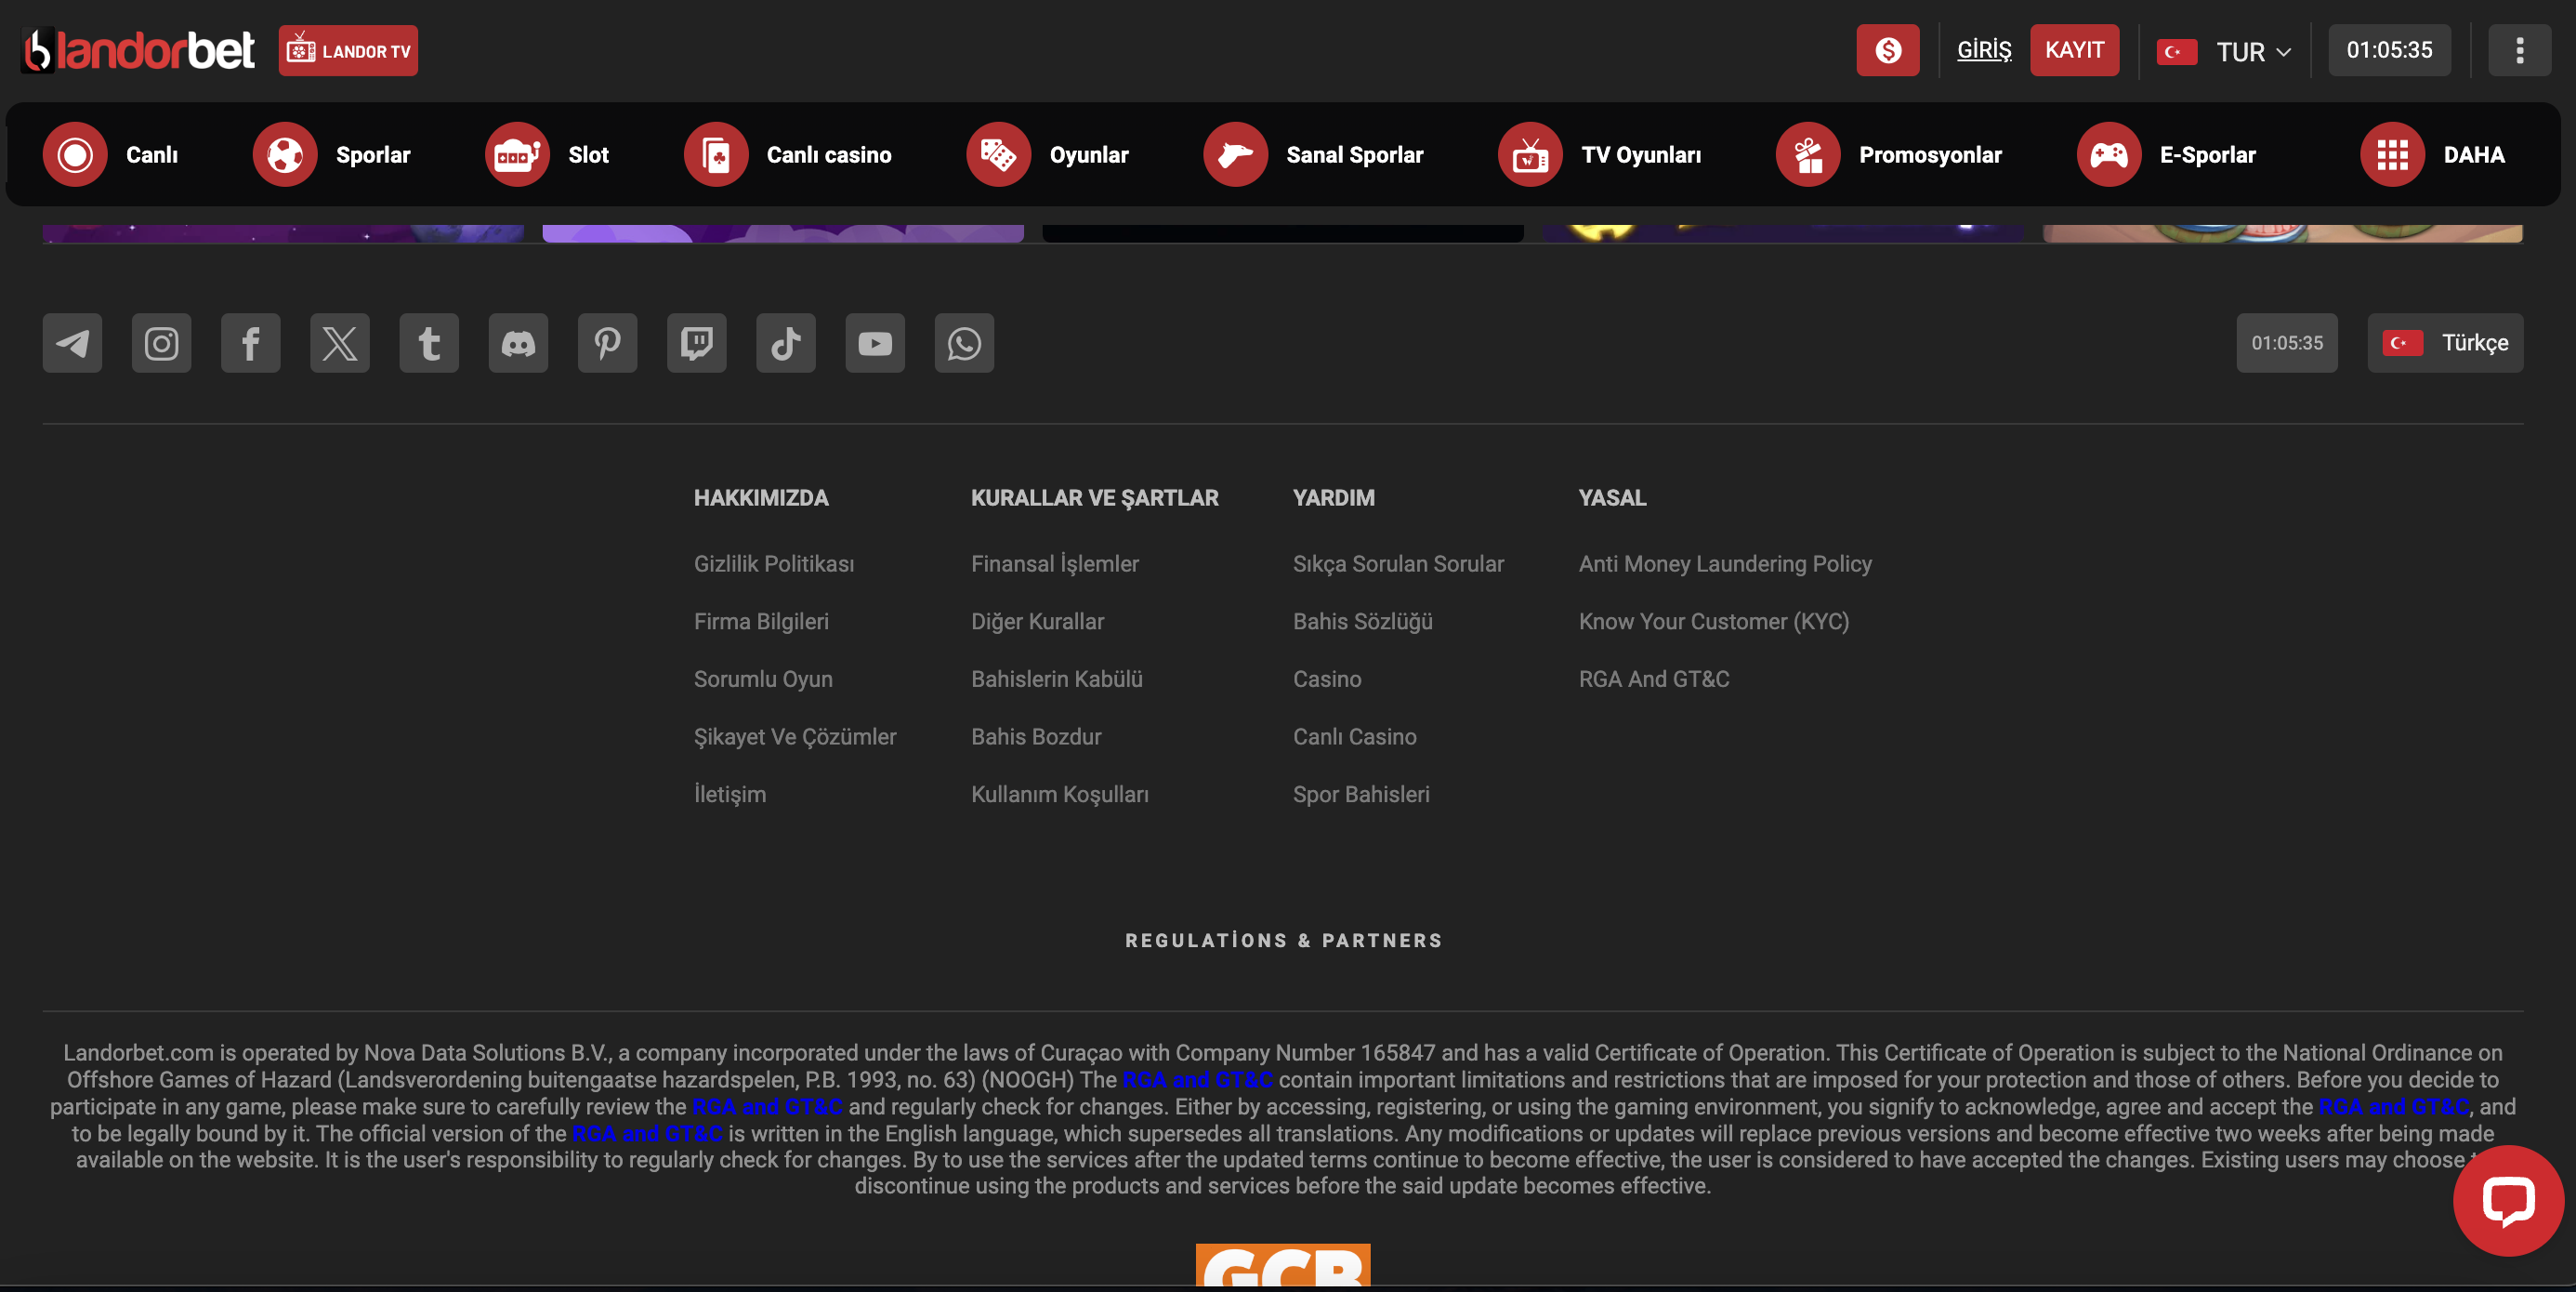Click the YouTube icon
The height and width of the screenshot is (1292, 2576).
coord(874,343)
